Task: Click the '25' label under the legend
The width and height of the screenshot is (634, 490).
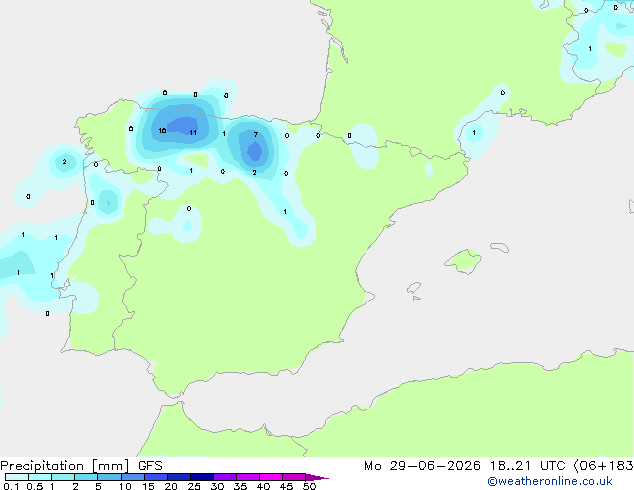Action: [194, 486]
